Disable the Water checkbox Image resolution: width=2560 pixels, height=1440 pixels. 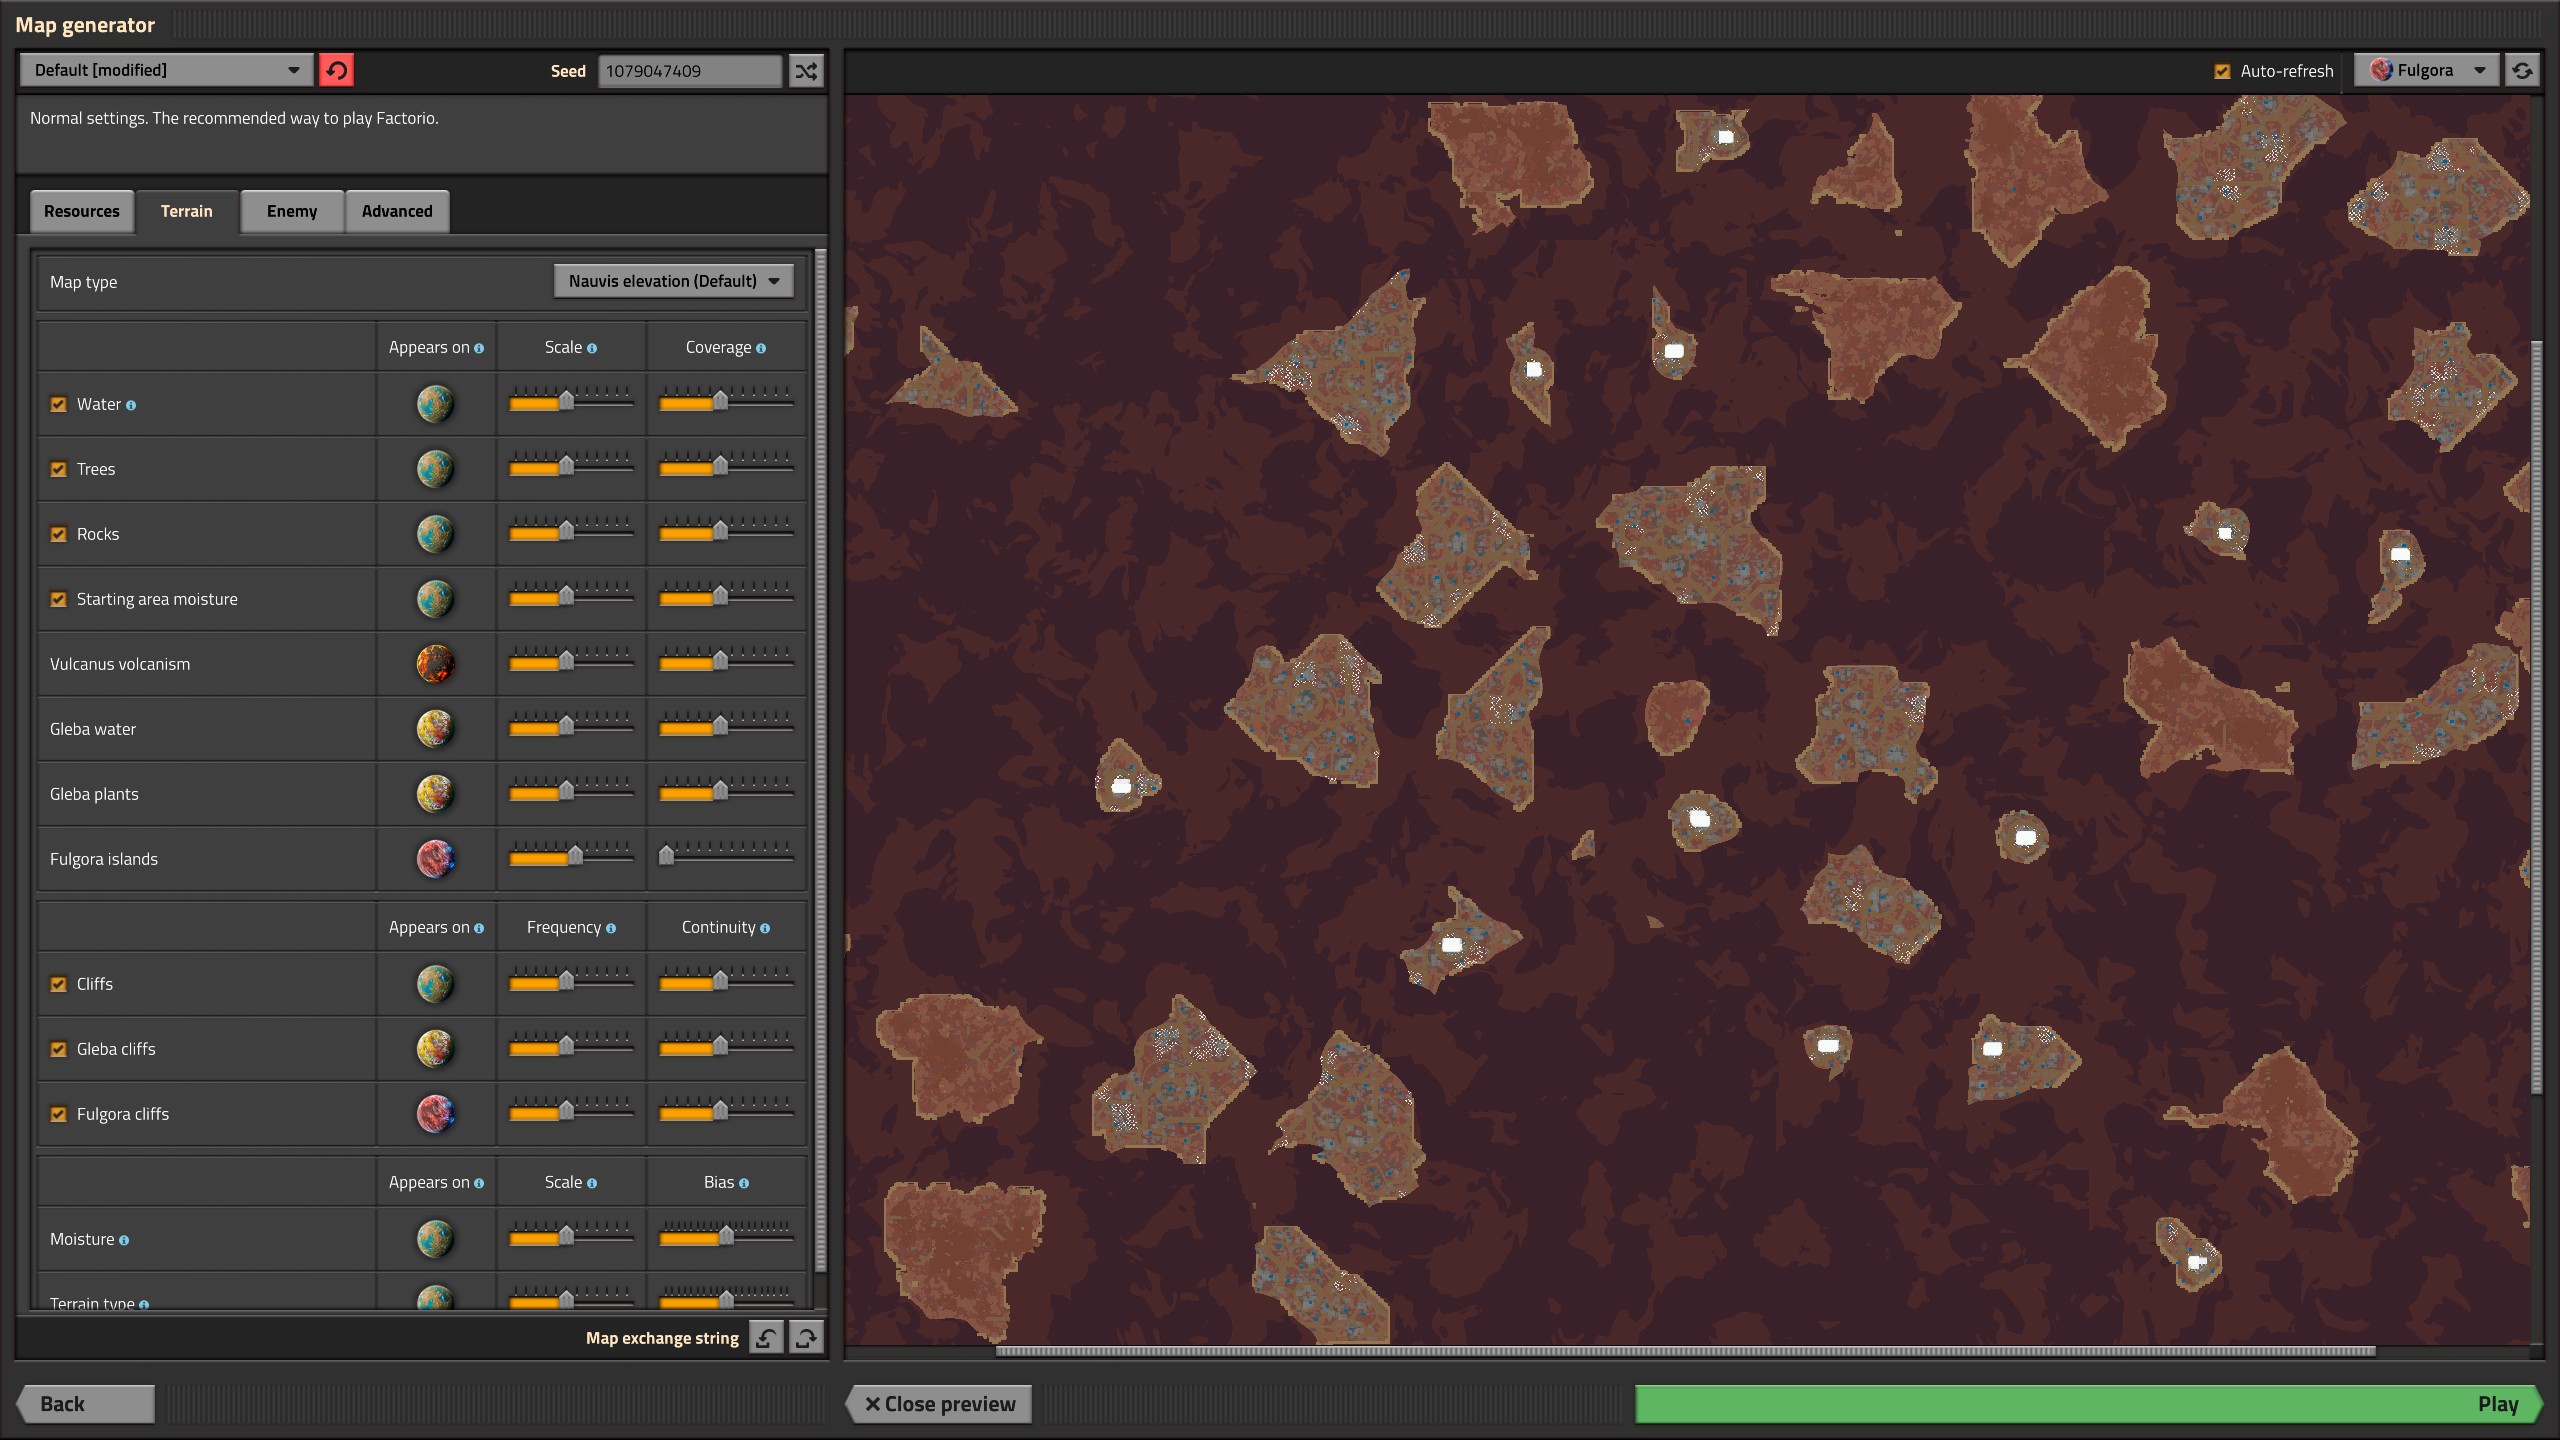[x=59, y=404]
